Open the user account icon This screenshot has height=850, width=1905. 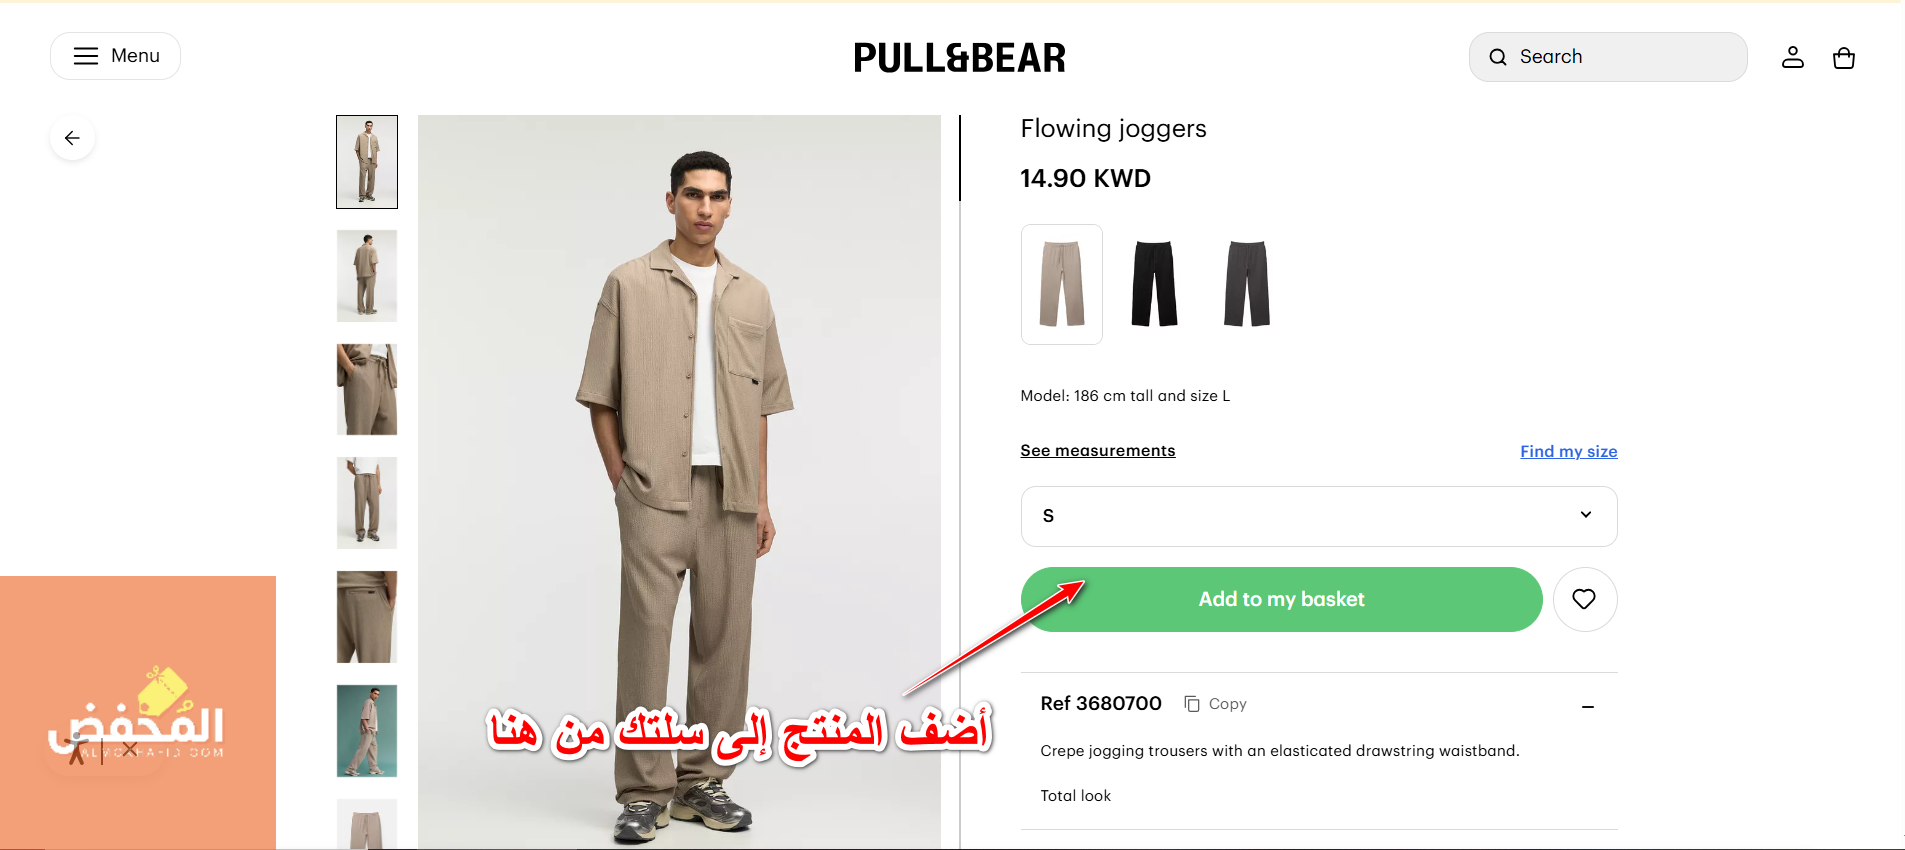pyautogui.click(x=1792, y=57)
